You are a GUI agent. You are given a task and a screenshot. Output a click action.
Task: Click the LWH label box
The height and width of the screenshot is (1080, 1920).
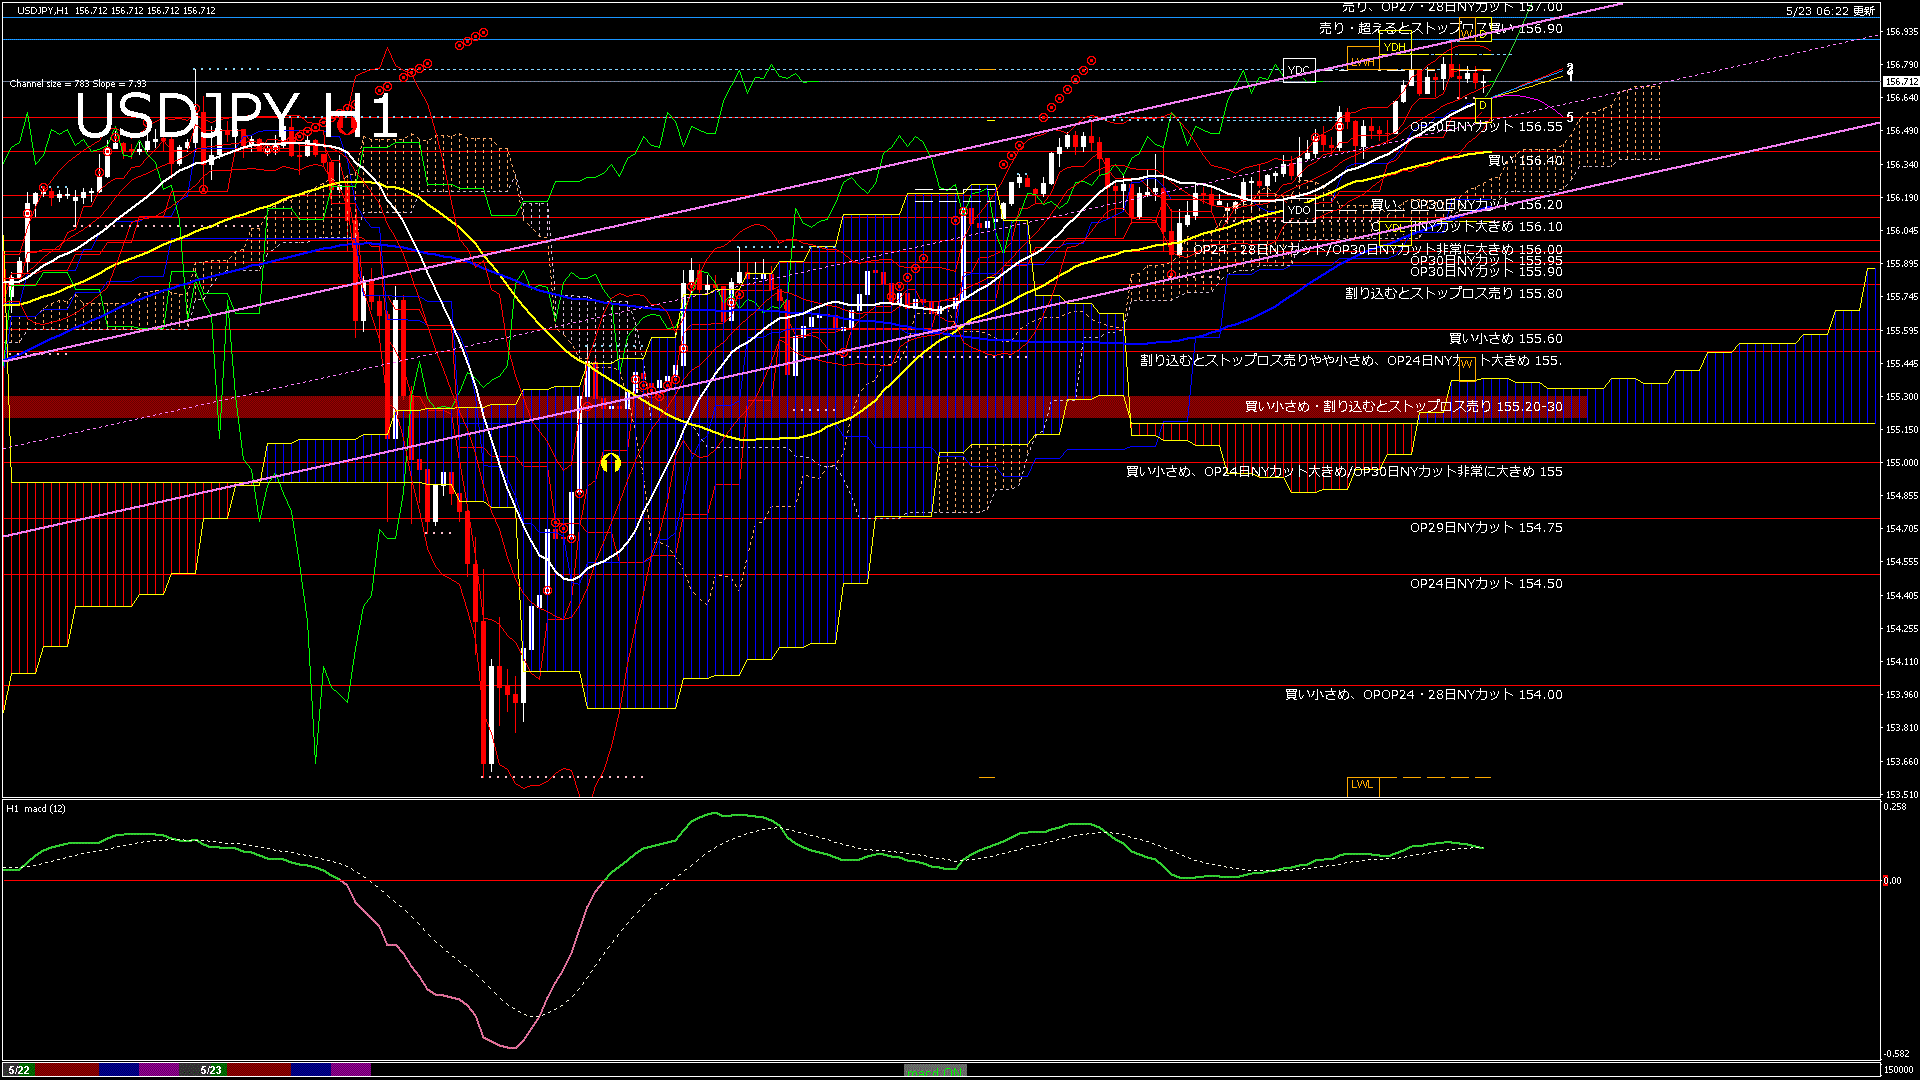click(1362, 62)
